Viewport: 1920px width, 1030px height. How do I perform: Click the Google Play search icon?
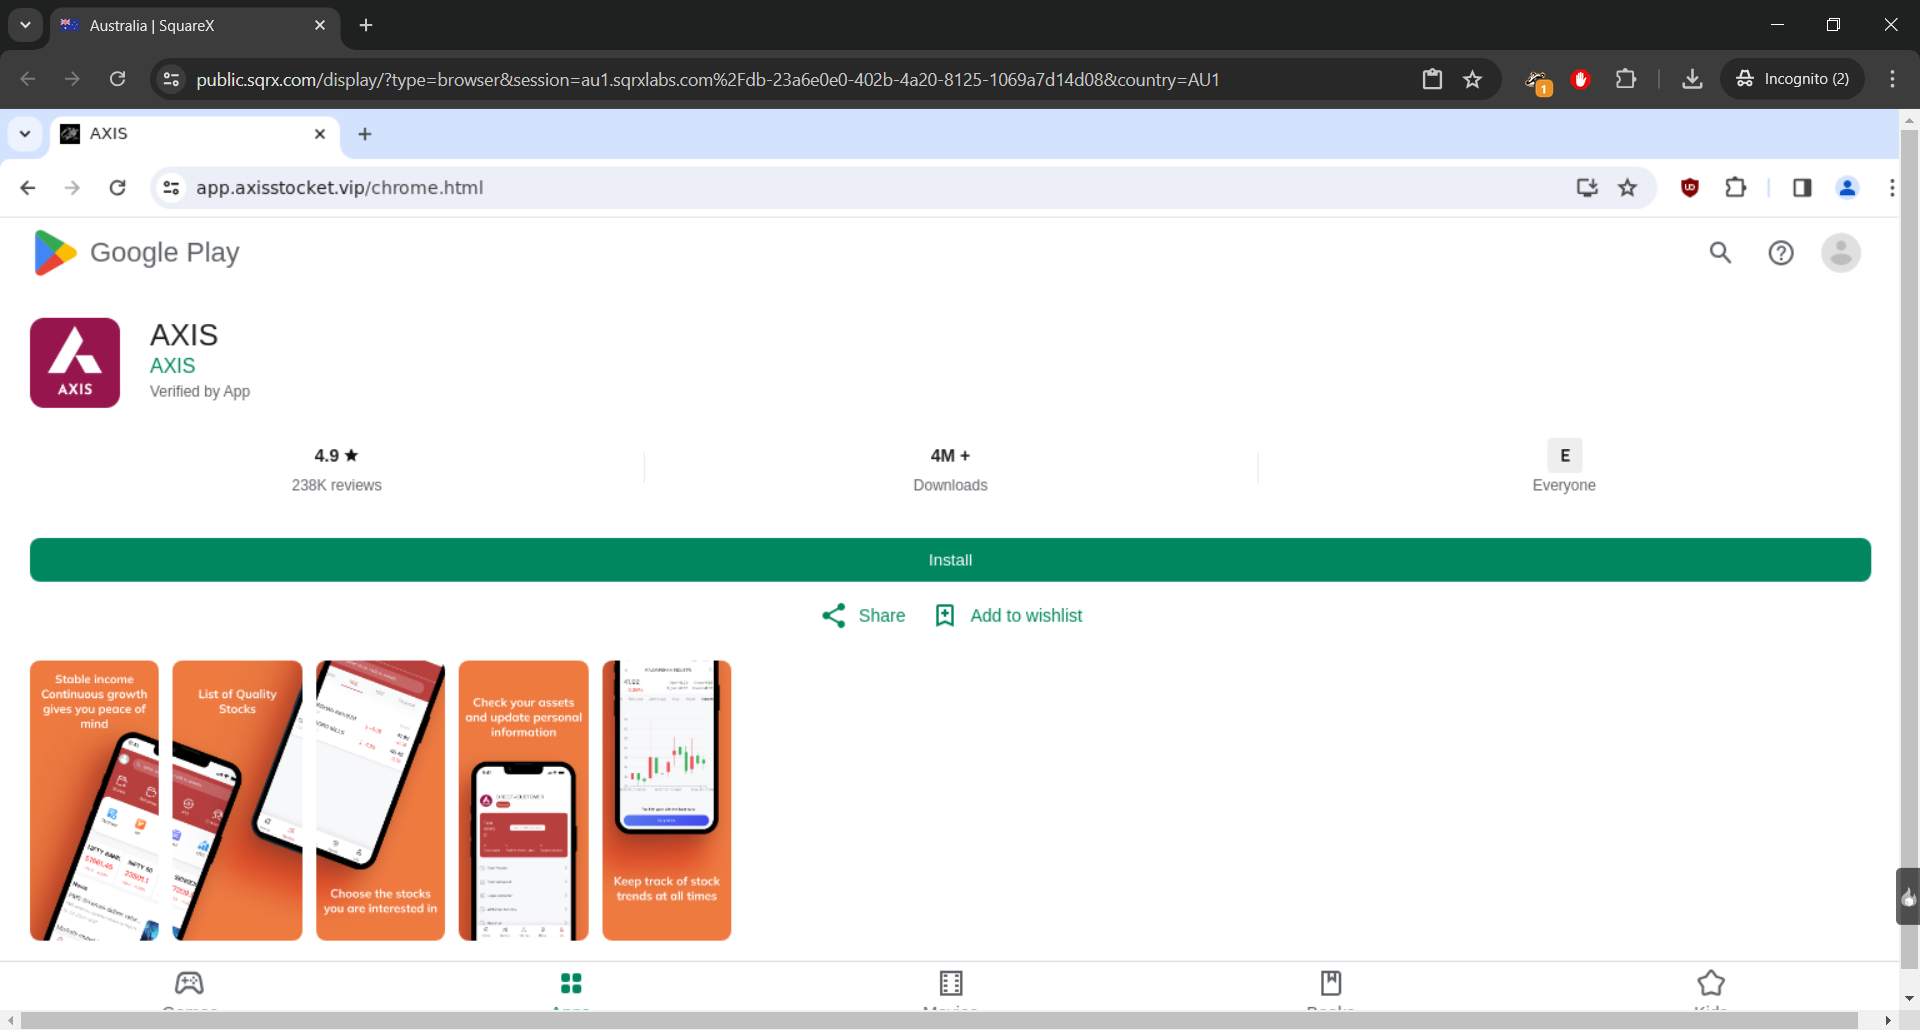[x=1720, y=253]
